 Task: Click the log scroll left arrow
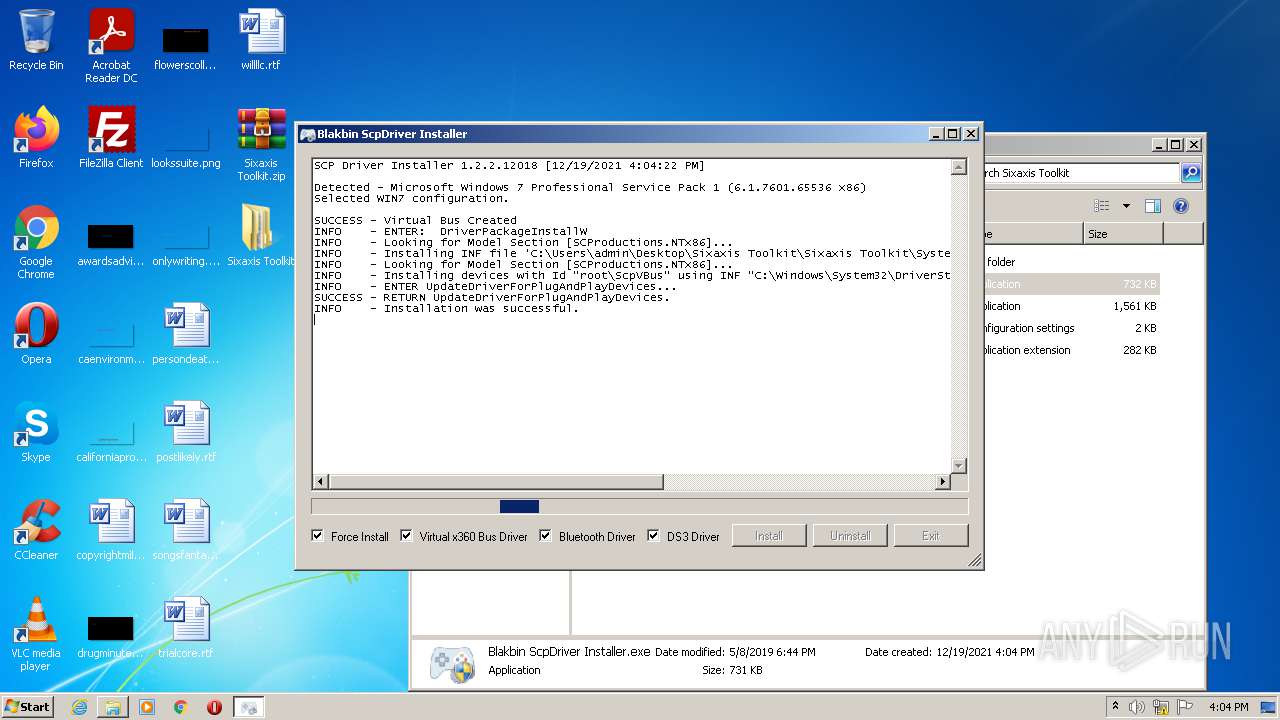click(x=320, y=482)
